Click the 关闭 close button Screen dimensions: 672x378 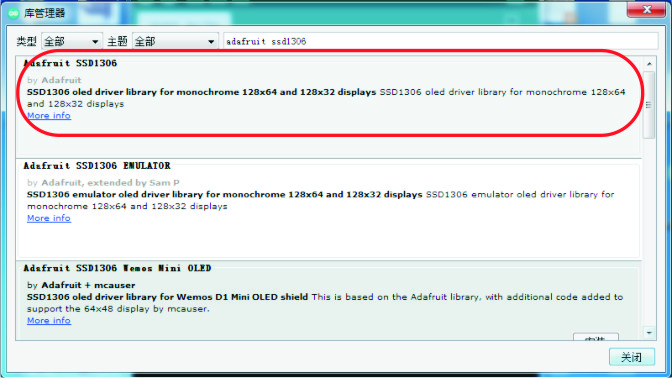[632, 357]
